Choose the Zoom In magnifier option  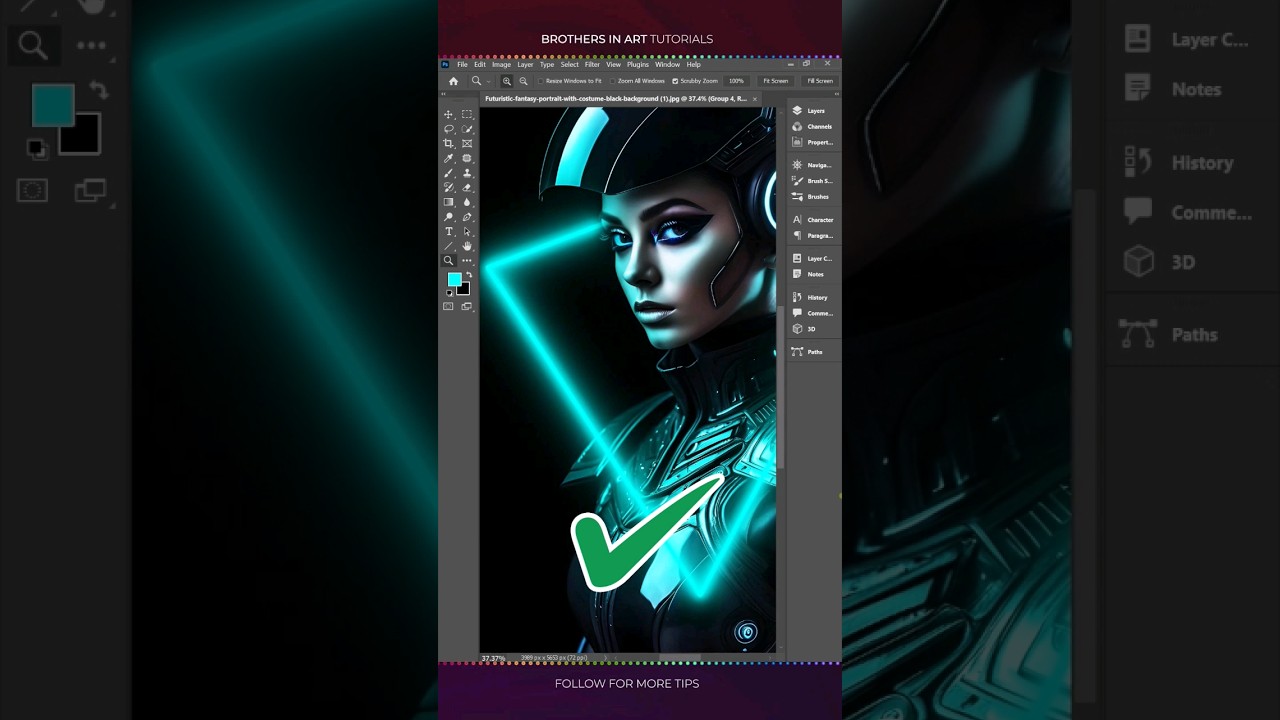507,81
